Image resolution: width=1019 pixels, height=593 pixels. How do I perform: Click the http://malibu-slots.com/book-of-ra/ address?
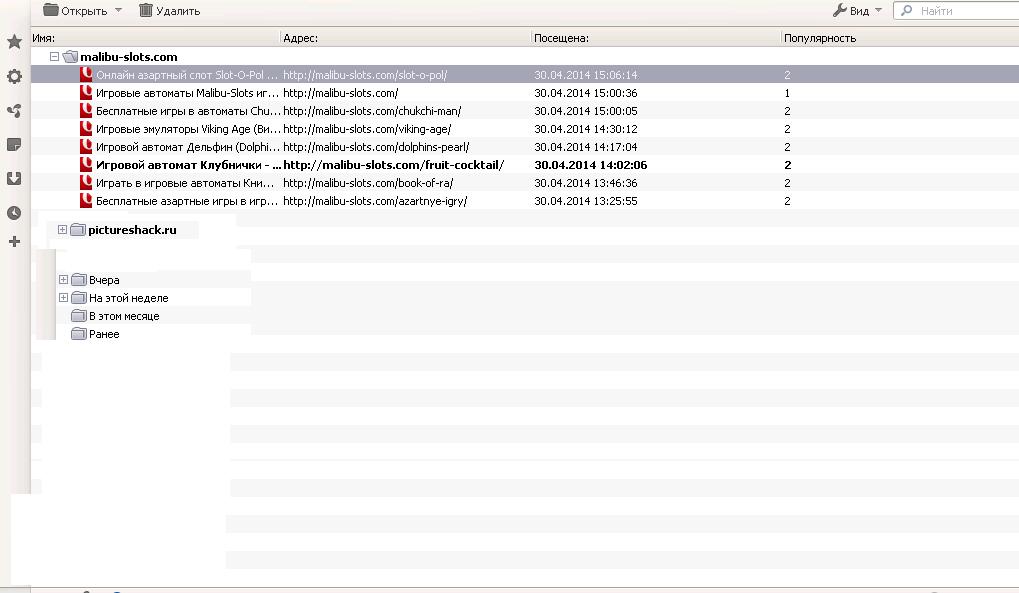[368, 183]
